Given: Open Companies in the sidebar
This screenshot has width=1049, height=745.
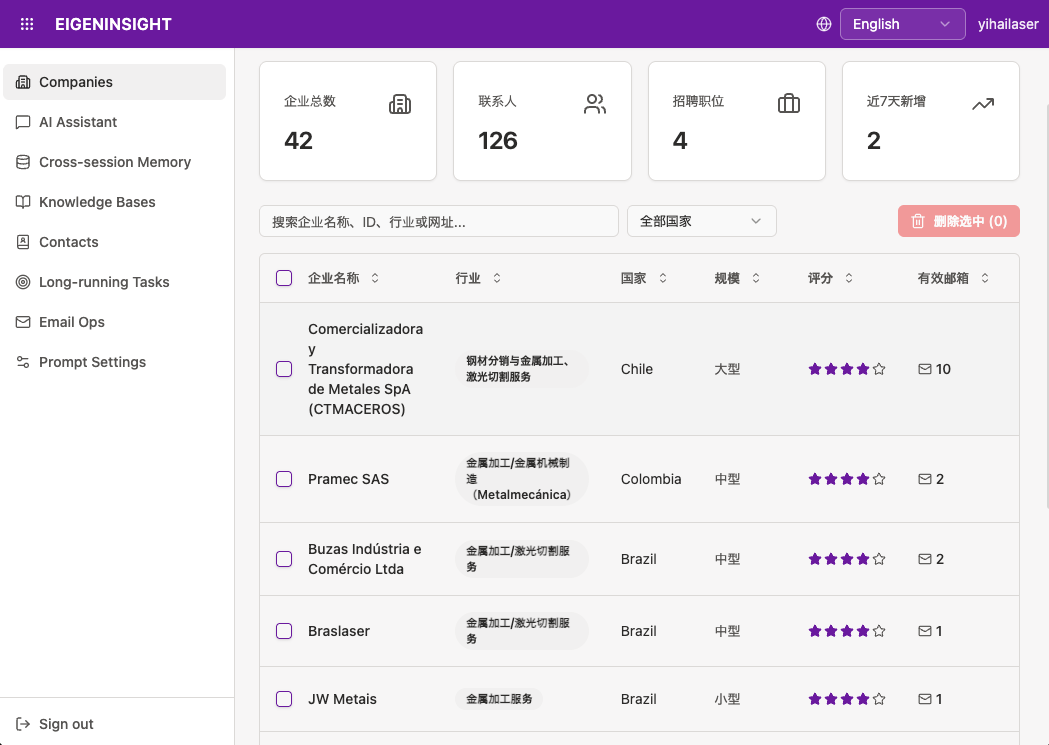Looking at the screenshot, I should (x=114, y=82).
